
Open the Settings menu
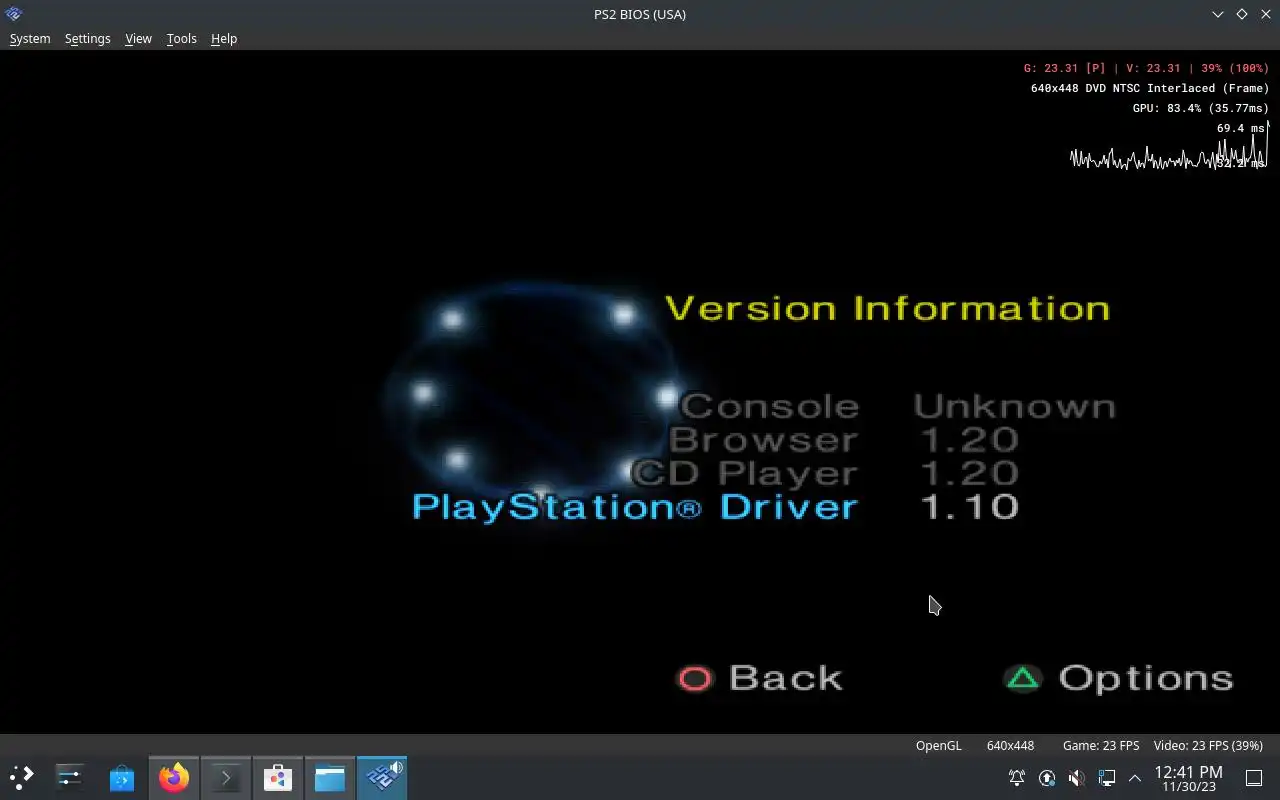pyautogui.click(x=87, y=38)
